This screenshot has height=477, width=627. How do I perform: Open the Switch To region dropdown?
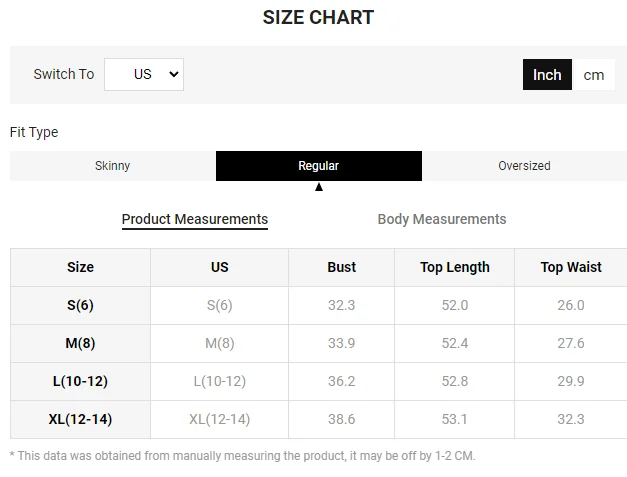click(x=144, y=74)
